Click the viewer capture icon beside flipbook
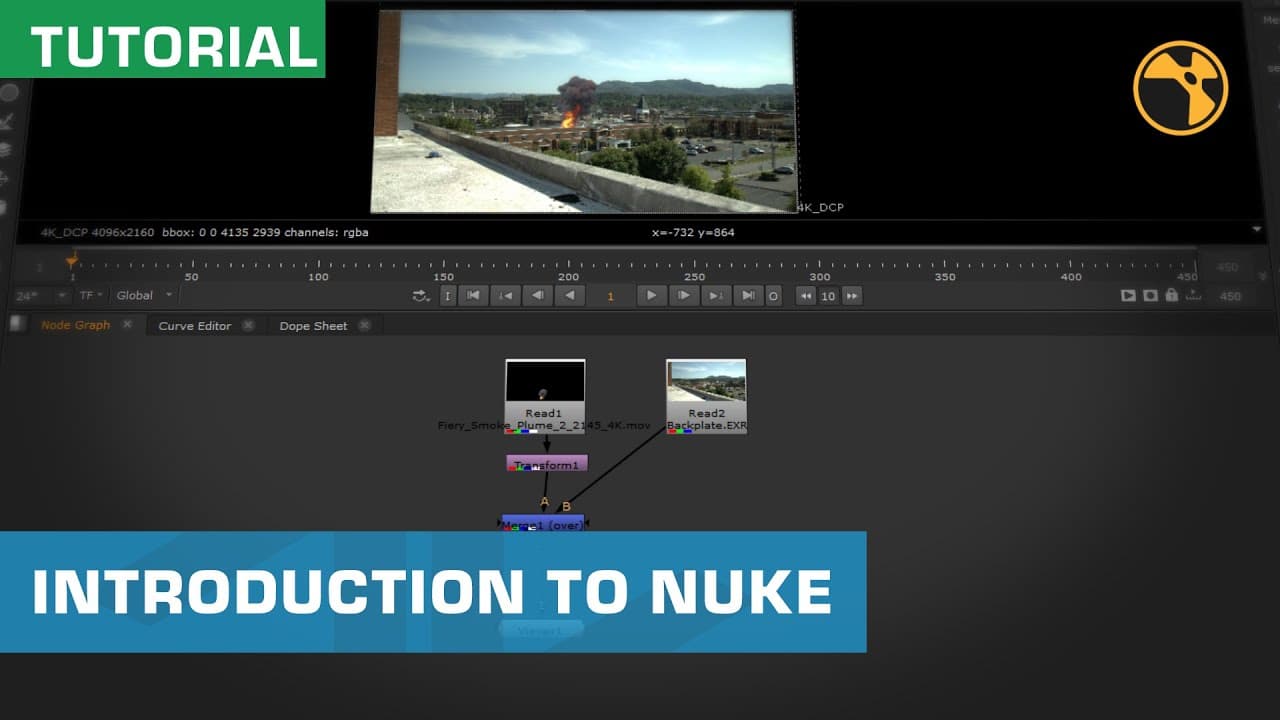 click(x=1150, y=296)
